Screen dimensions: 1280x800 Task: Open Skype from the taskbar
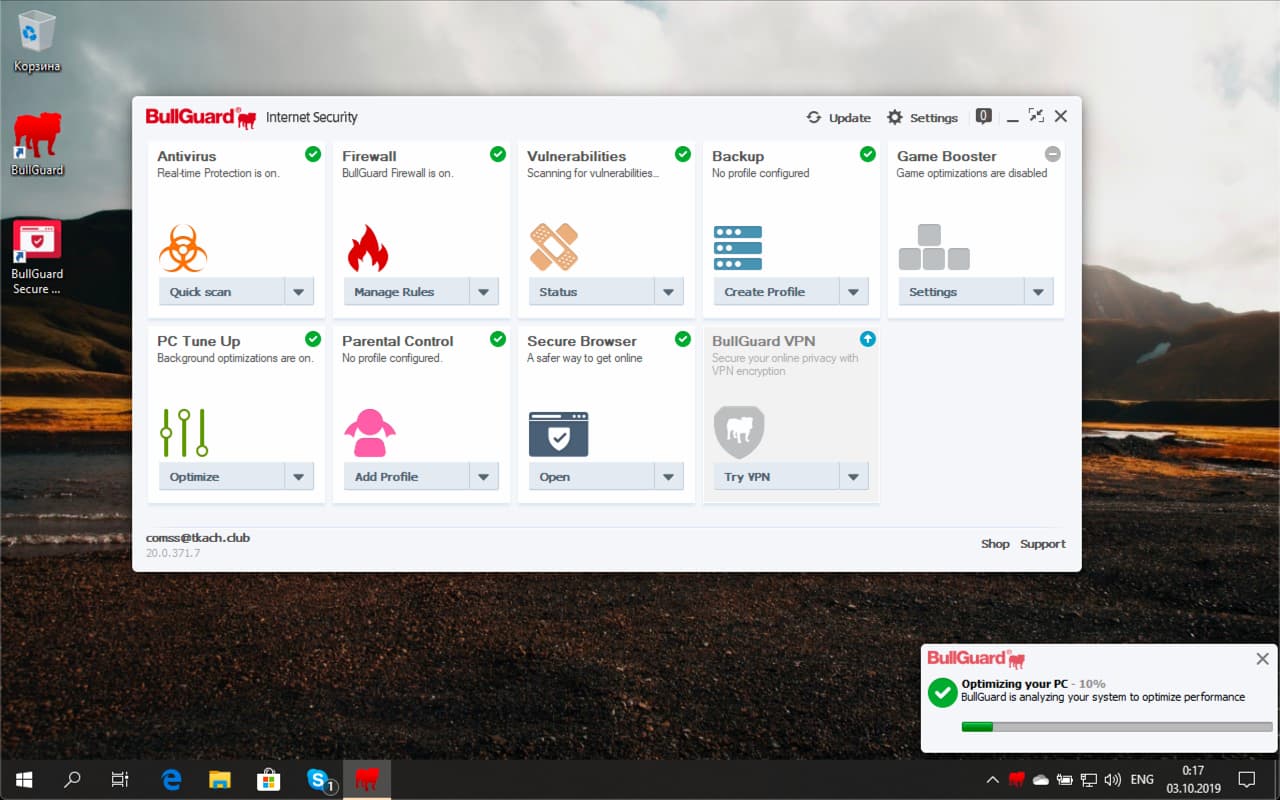coord(320,779)
